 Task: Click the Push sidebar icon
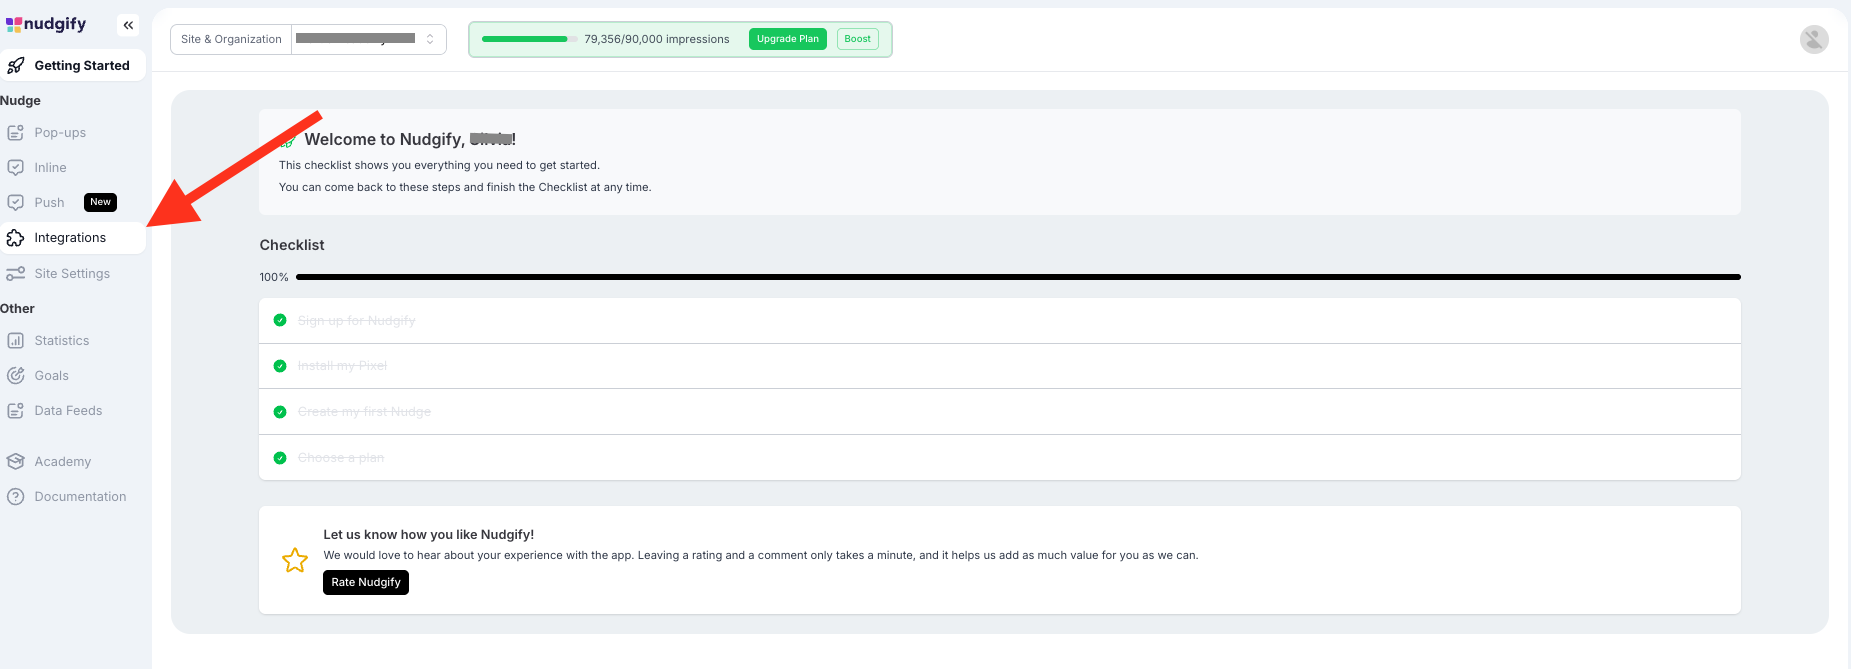pos(15,203)
